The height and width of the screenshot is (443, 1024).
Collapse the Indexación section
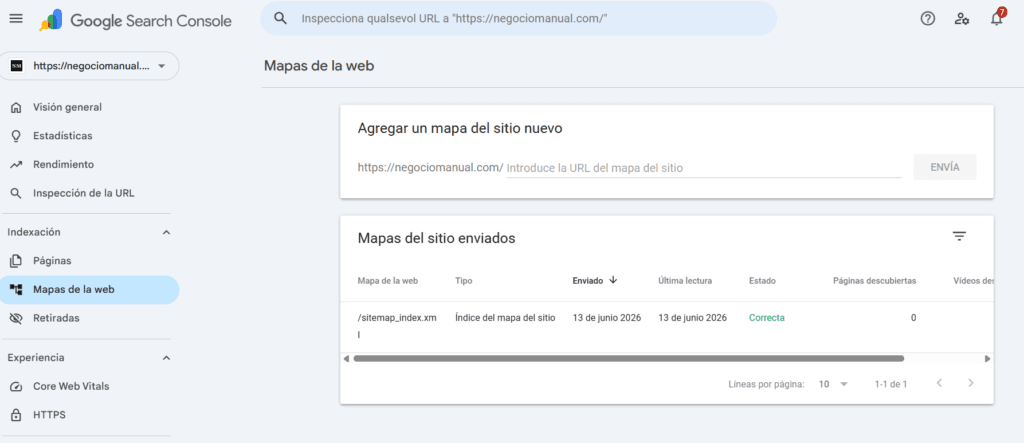[166, 232]
